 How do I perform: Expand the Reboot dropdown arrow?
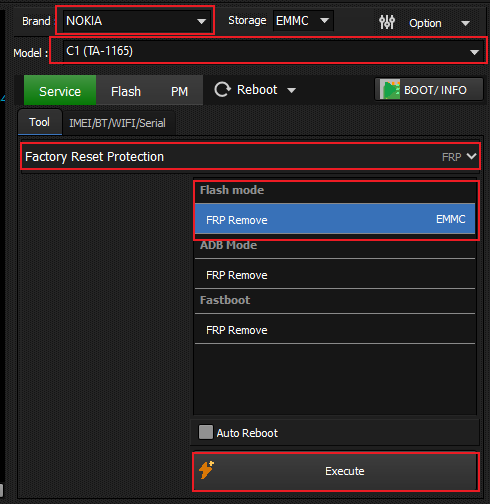[291, 90]
